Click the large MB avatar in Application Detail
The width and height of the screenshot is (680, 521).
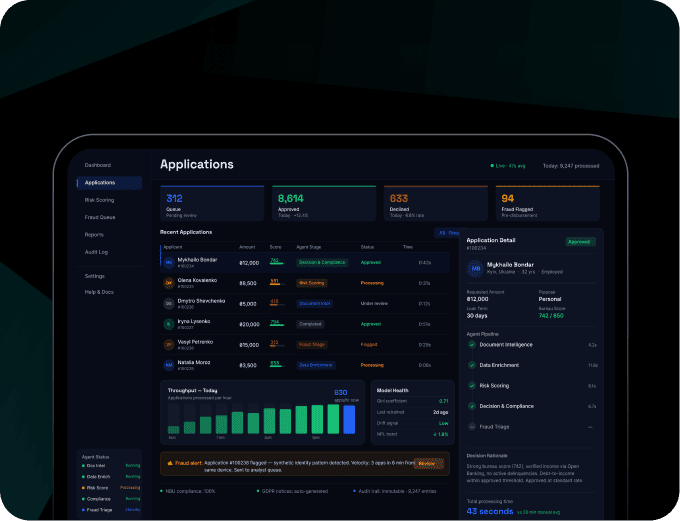tap(475, 268)
